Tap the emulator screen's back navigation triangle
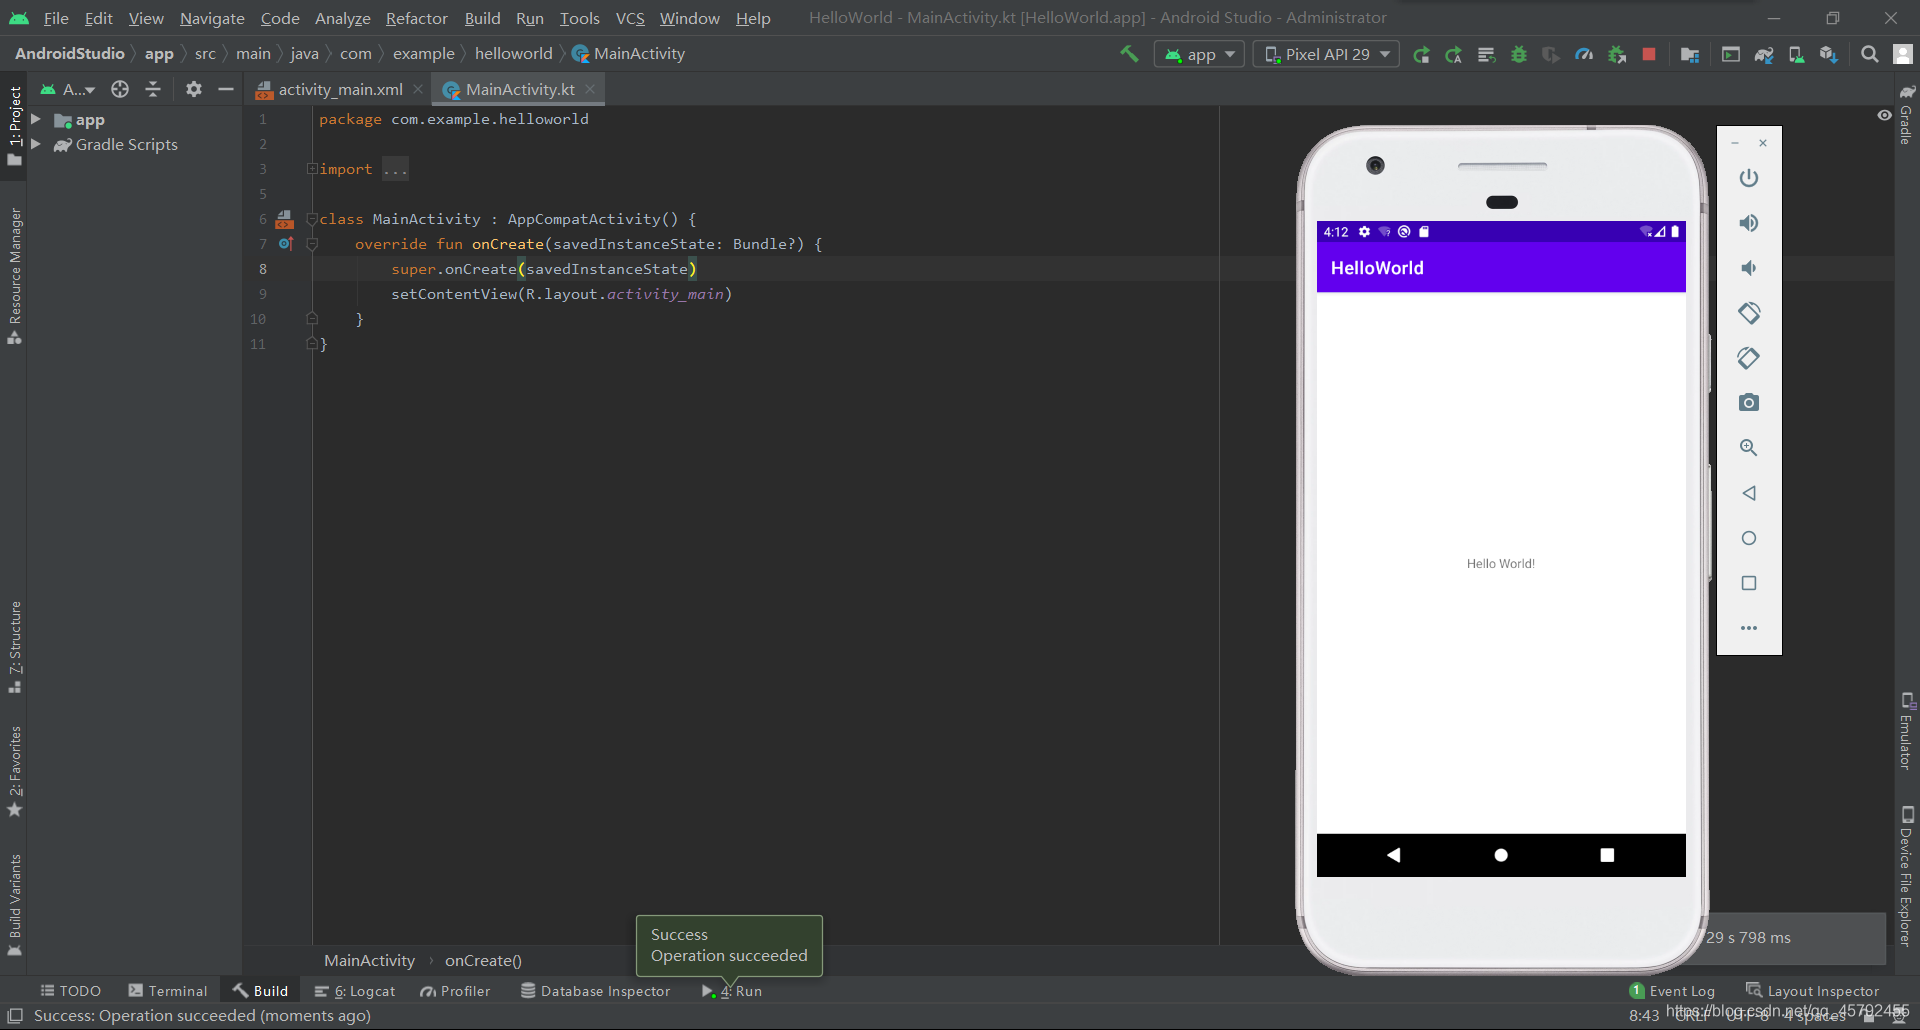Image resolution: width=1920 pixels, height=1030 pixels. coord(1393,855)
